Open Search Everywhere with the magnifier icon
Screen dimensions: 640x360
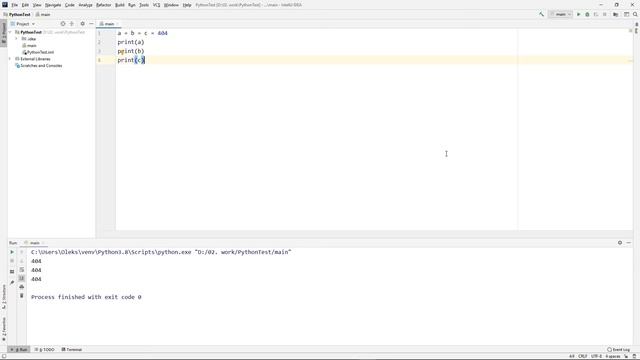(x=635, y=14)
